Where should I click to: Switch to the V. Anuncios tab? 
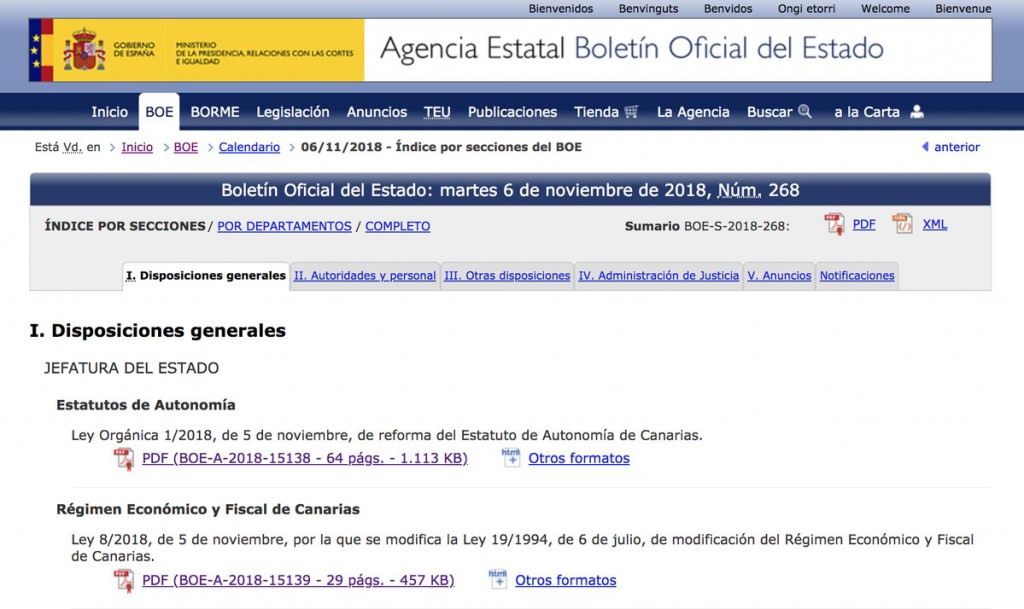click(x=780, y=275)
